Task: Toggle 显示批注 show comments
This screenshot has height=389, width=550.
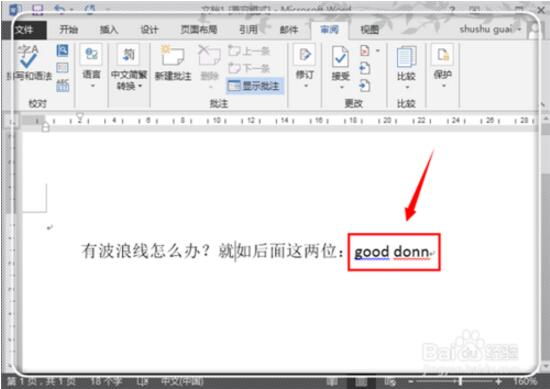Action: (x=254, y=86)
